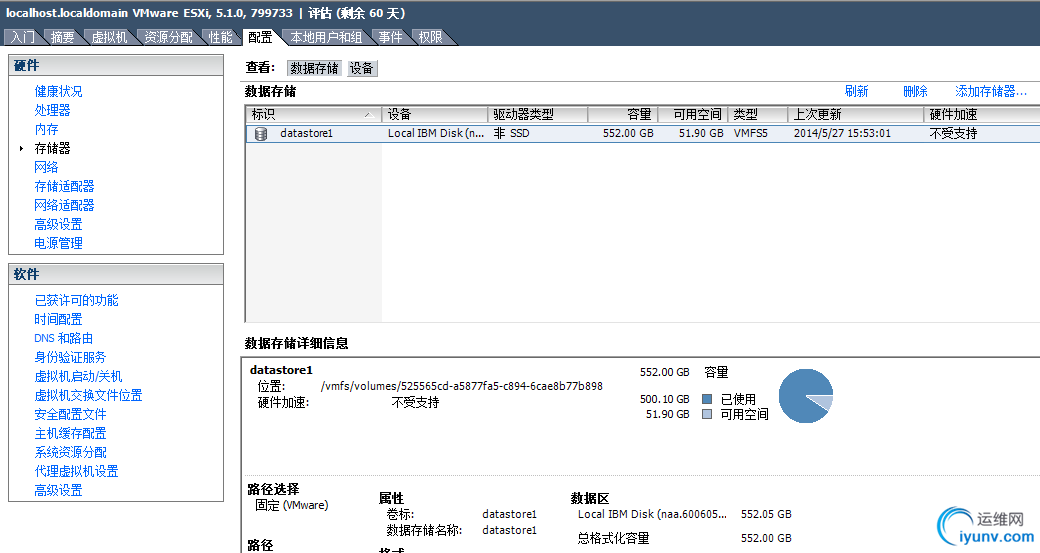
Task: Open 主机缓存配置 in the software list
Action: click(x=70, y=434)
